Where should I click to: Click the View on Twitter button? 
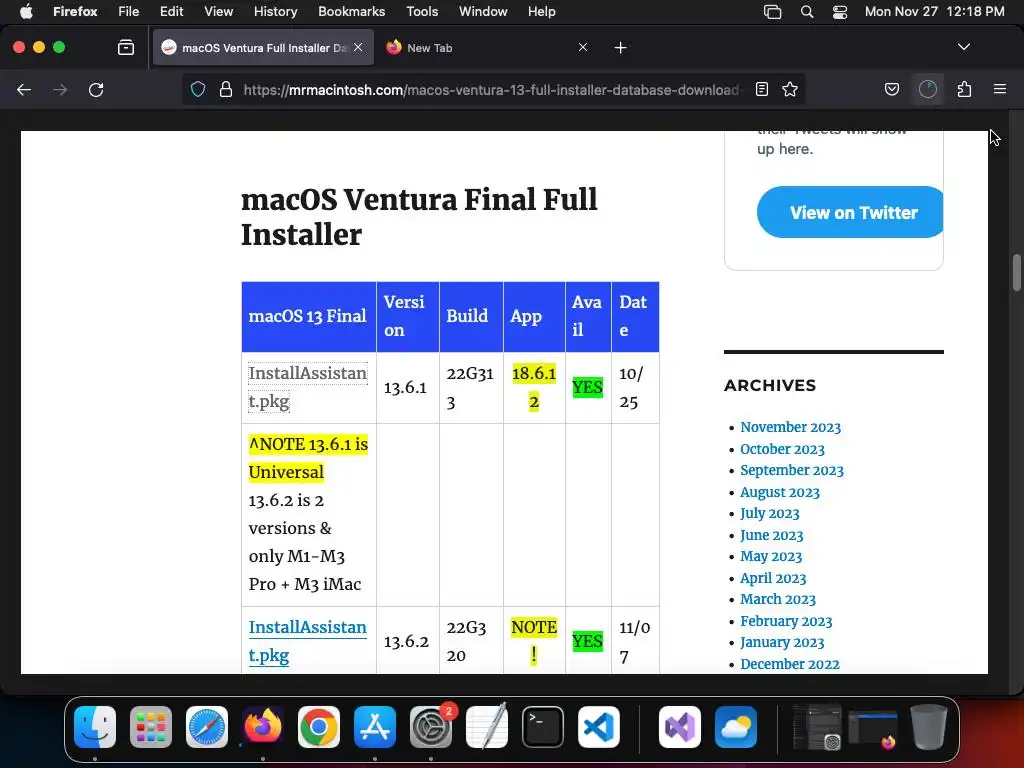click(850, 212)
